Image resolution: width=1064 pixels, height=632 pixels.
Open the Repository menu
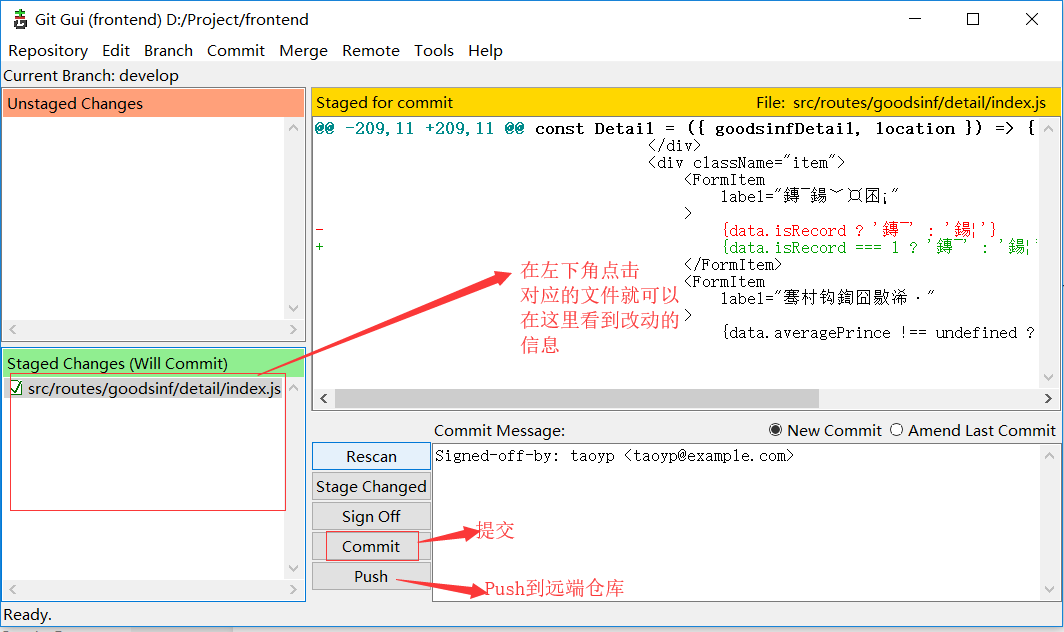(48, 51)
